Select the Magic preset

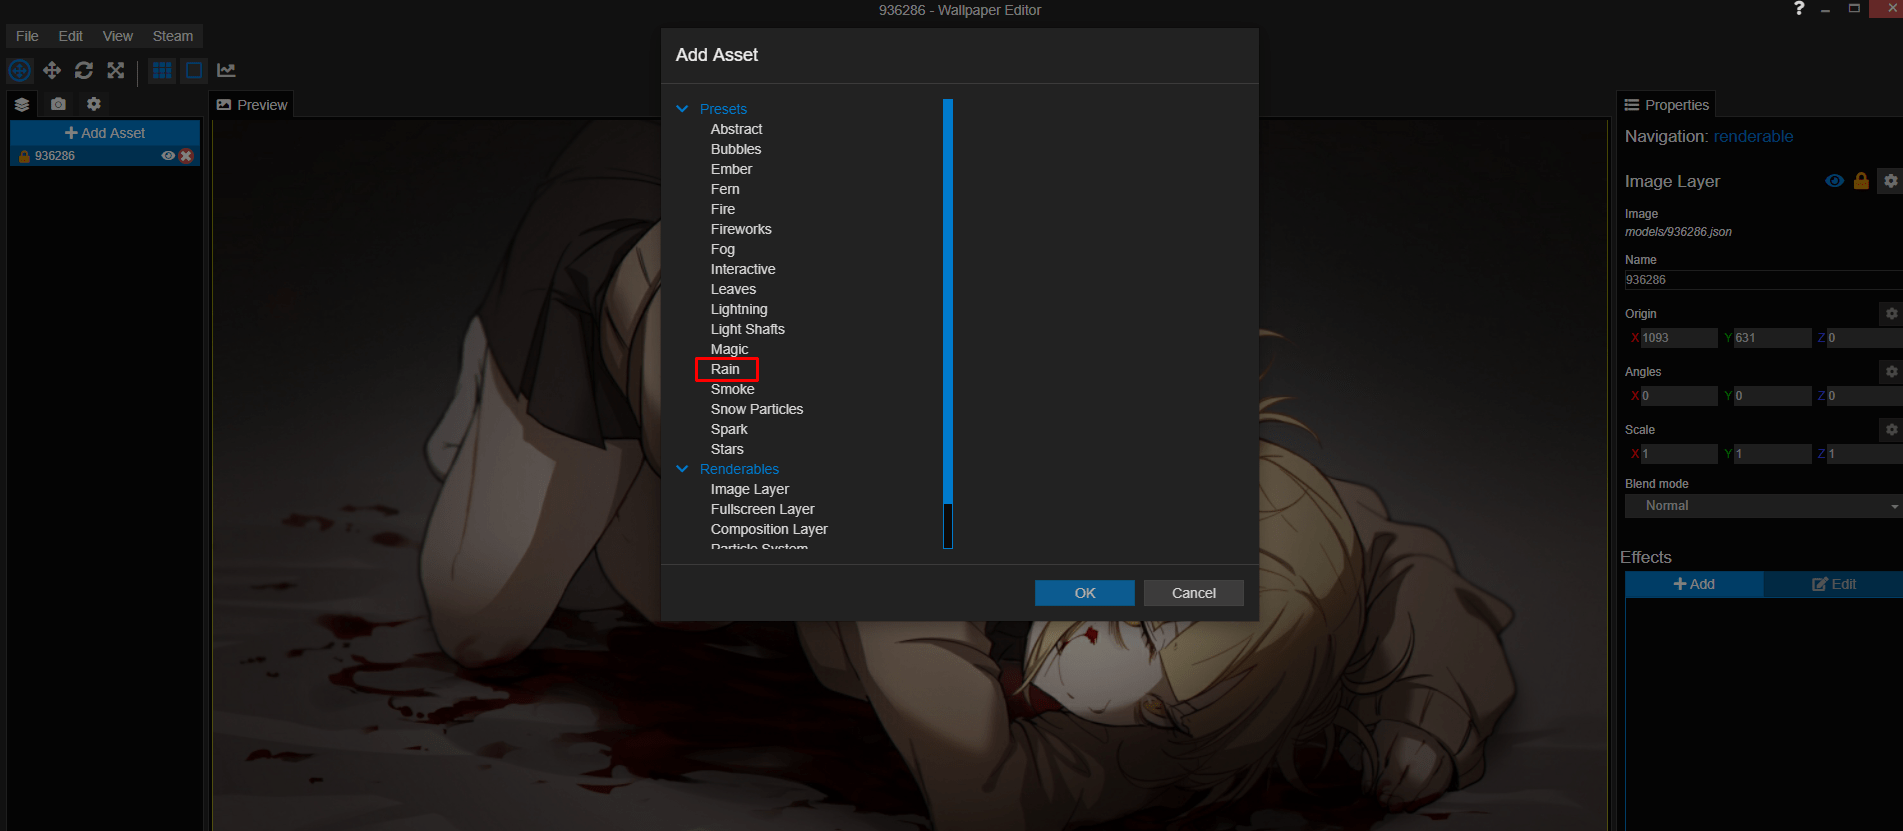point(729,349)
